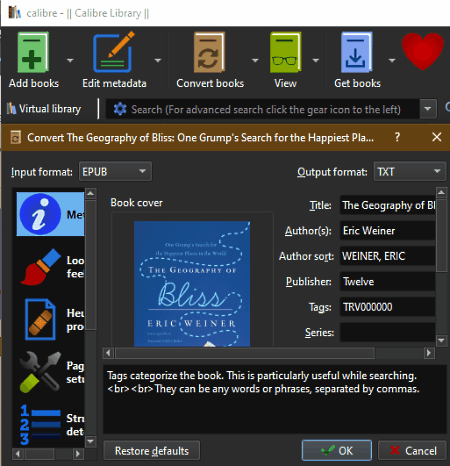Click section list scroll left arrow

click(18, 453)
